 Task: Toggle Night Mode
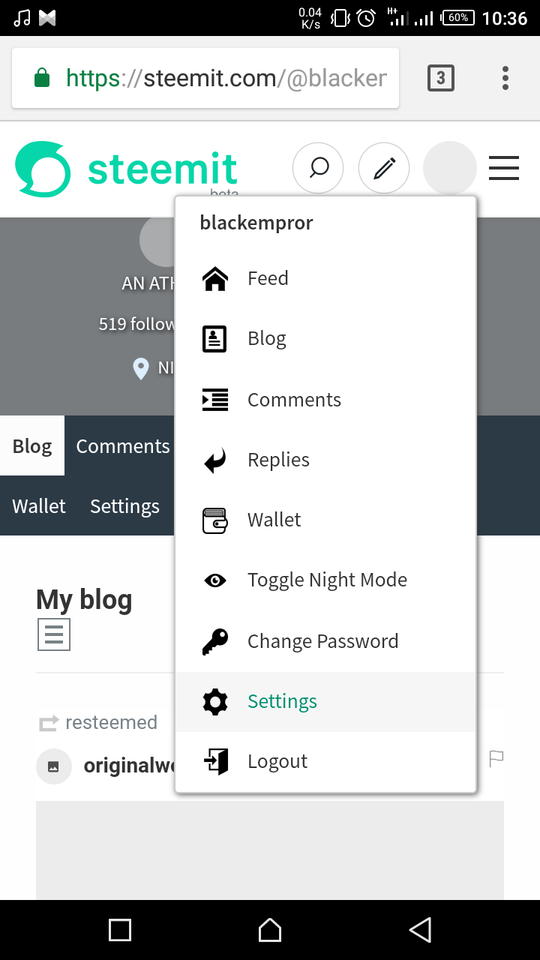pos(326,580)
